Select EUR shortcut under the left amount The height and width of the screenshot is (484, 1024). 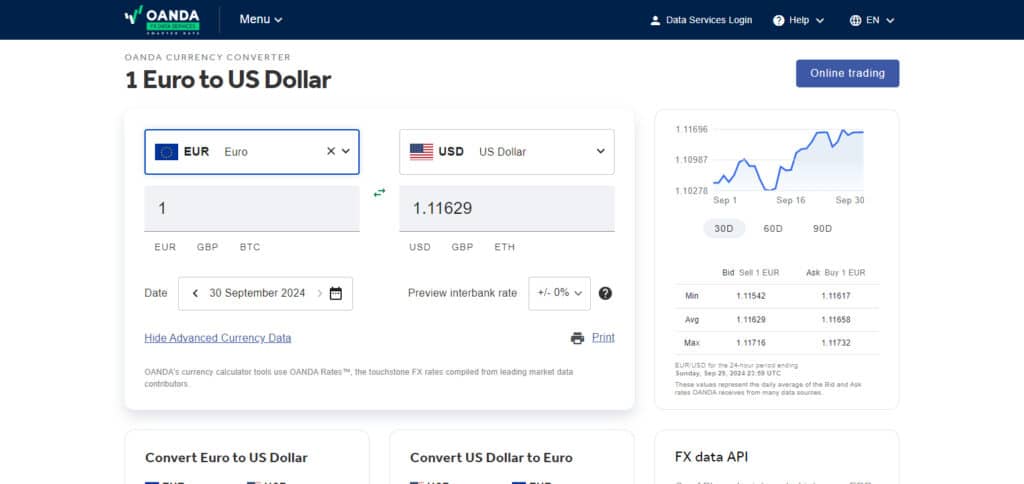(165, 247)
